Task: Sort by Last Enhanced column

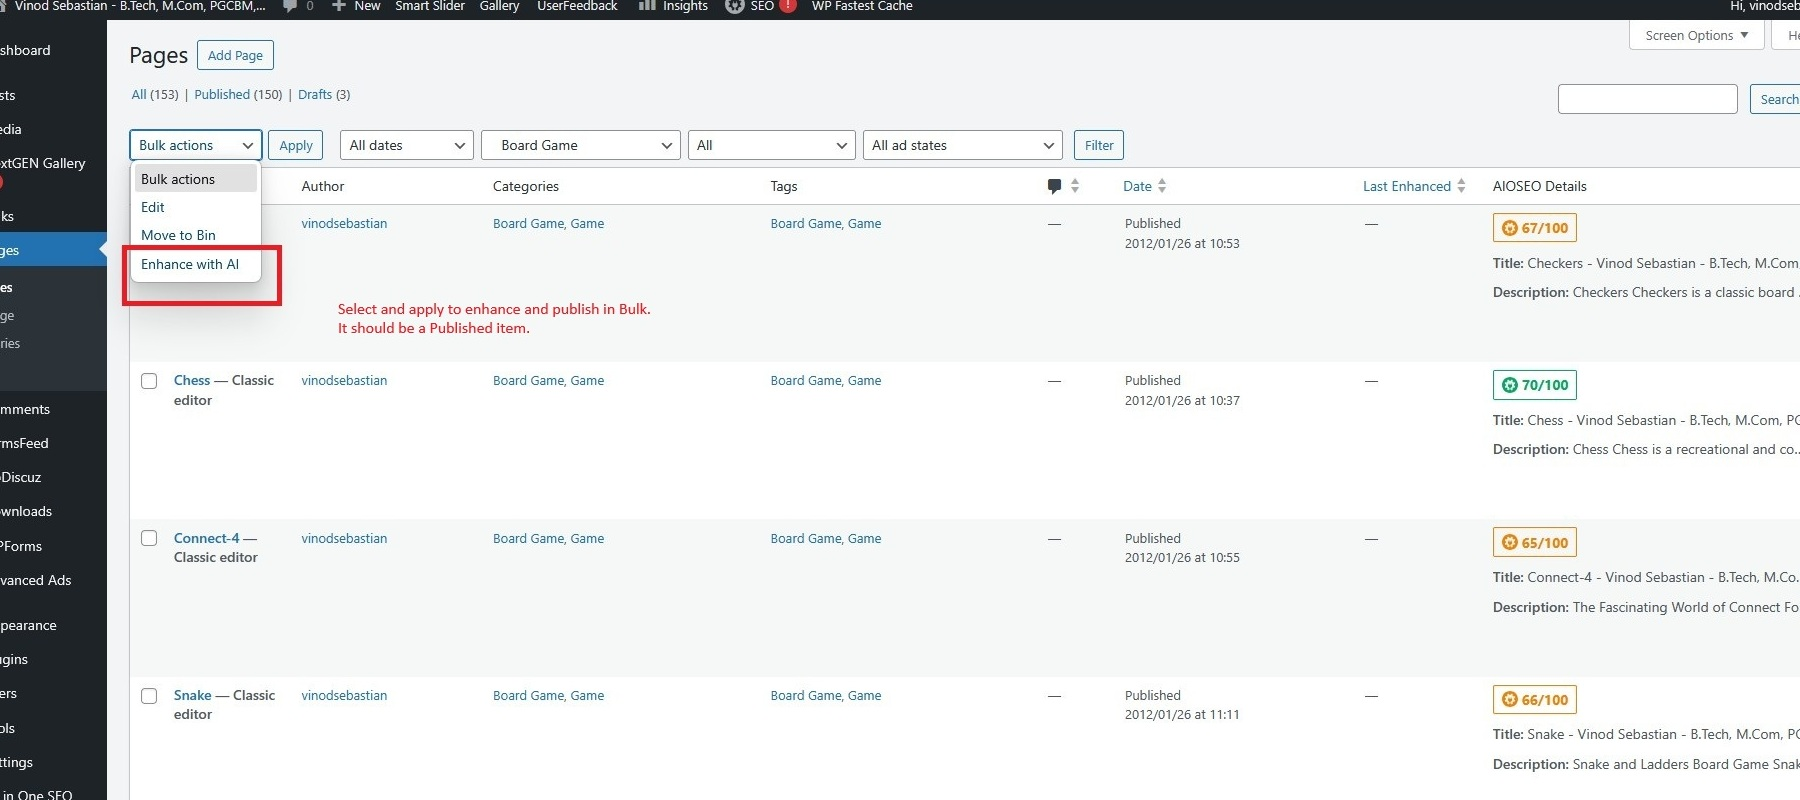Action: pos(1406,186)
